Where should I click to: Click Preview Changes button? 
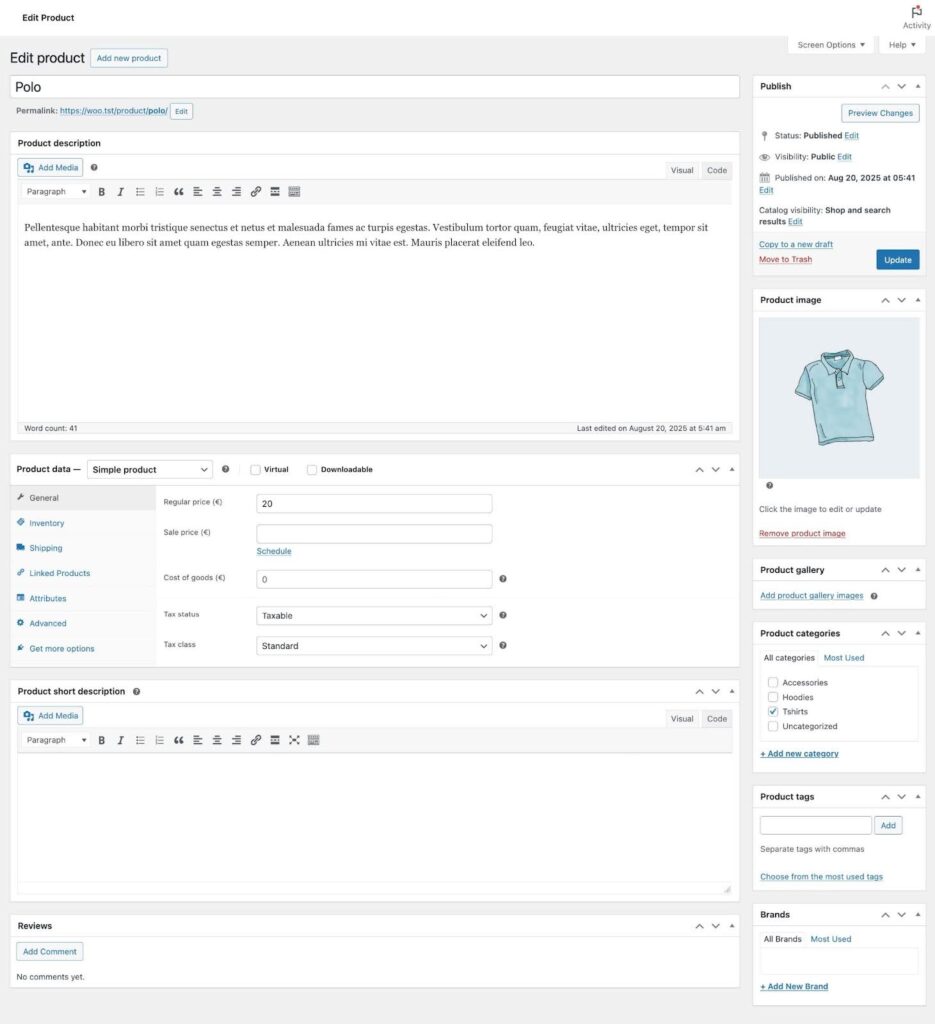[x=880, y=113]
